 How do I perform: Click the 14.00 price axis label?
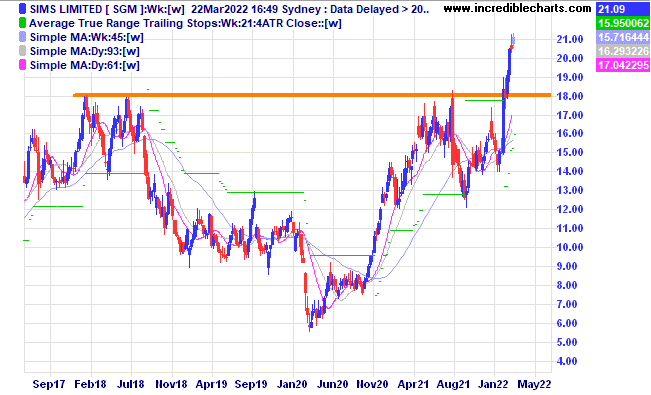(x=570, y=172)
